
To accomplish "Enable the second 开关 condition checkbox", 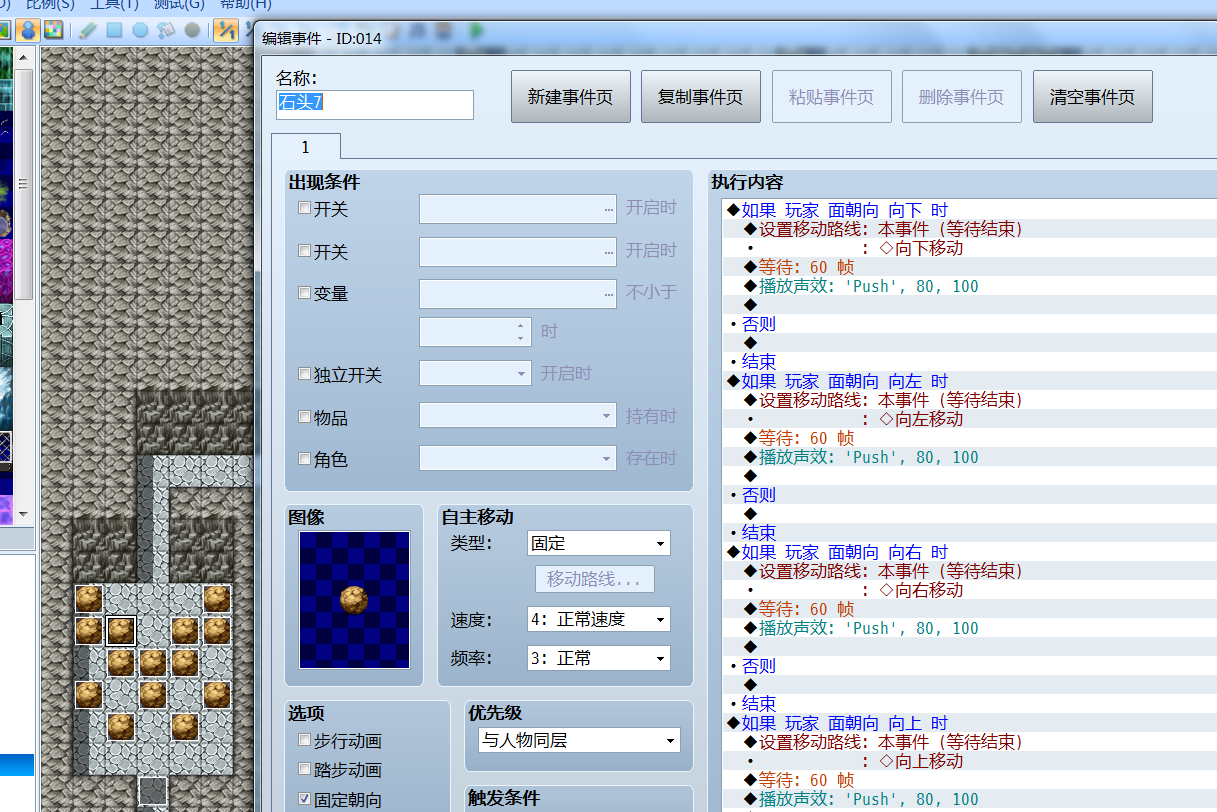I will [x=304, y=251].
